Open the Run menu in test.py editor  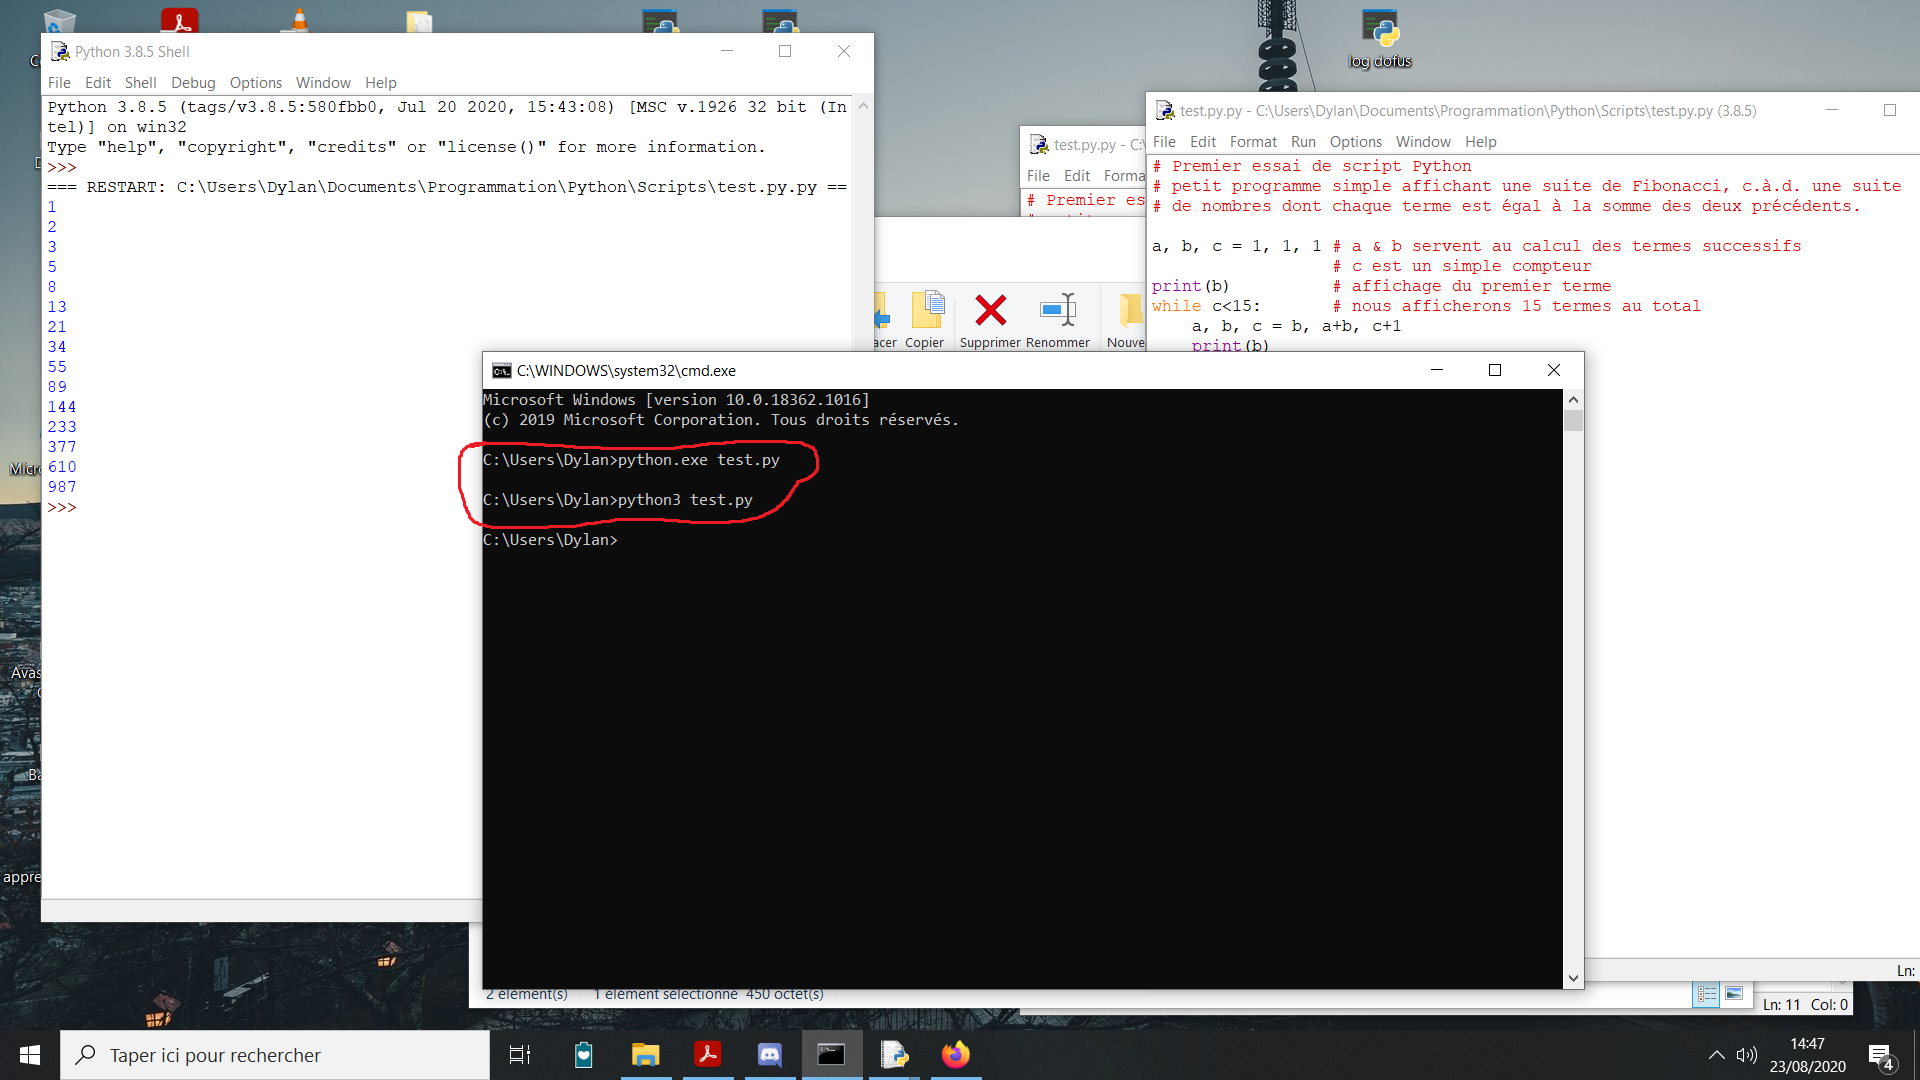click(1303, 142)
